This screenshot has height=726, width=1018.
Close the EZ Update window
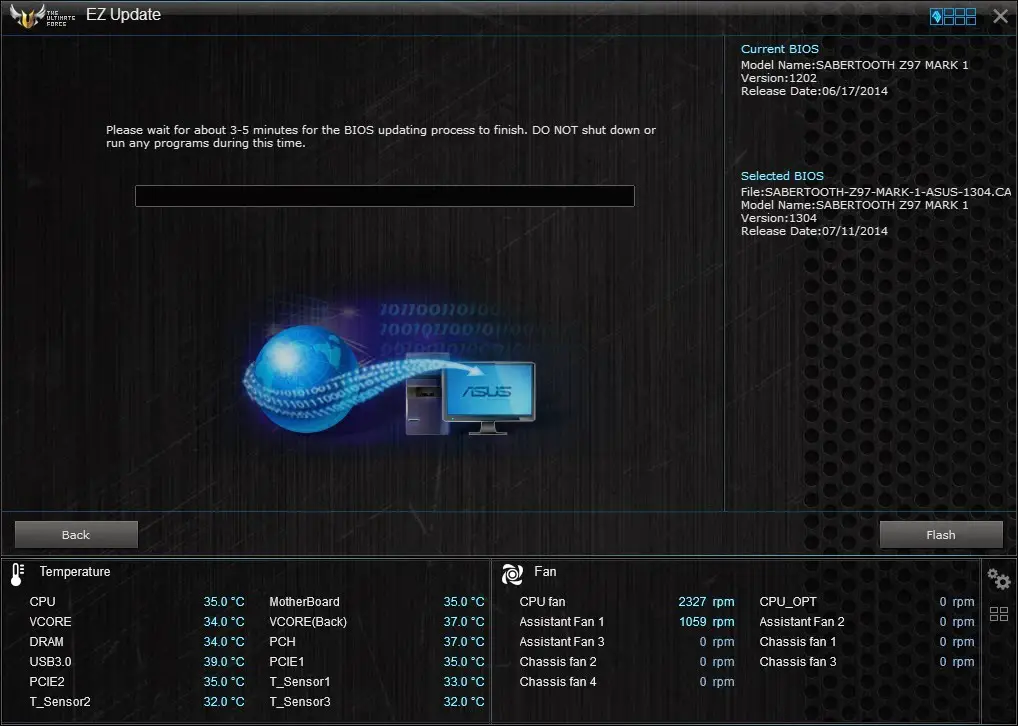coord(1000,16)
